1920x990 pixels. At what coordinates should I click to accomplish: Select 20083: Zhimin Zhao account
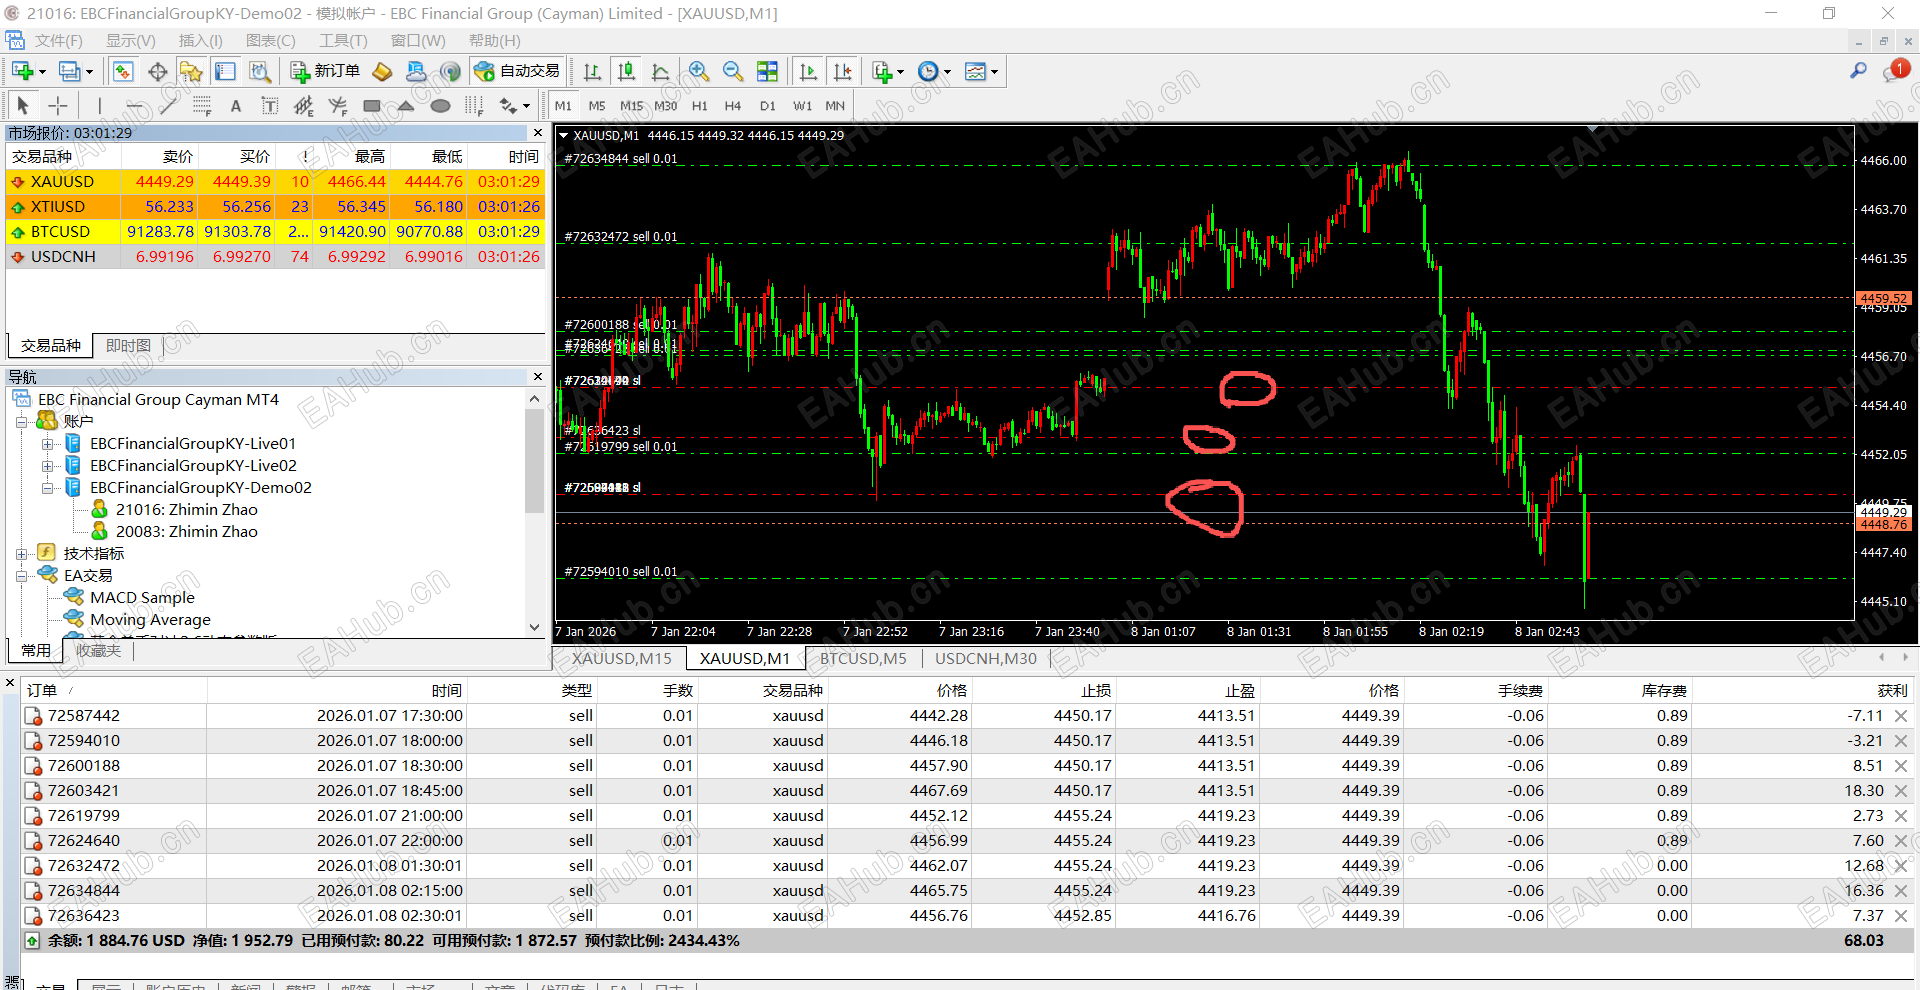(187, 532)
